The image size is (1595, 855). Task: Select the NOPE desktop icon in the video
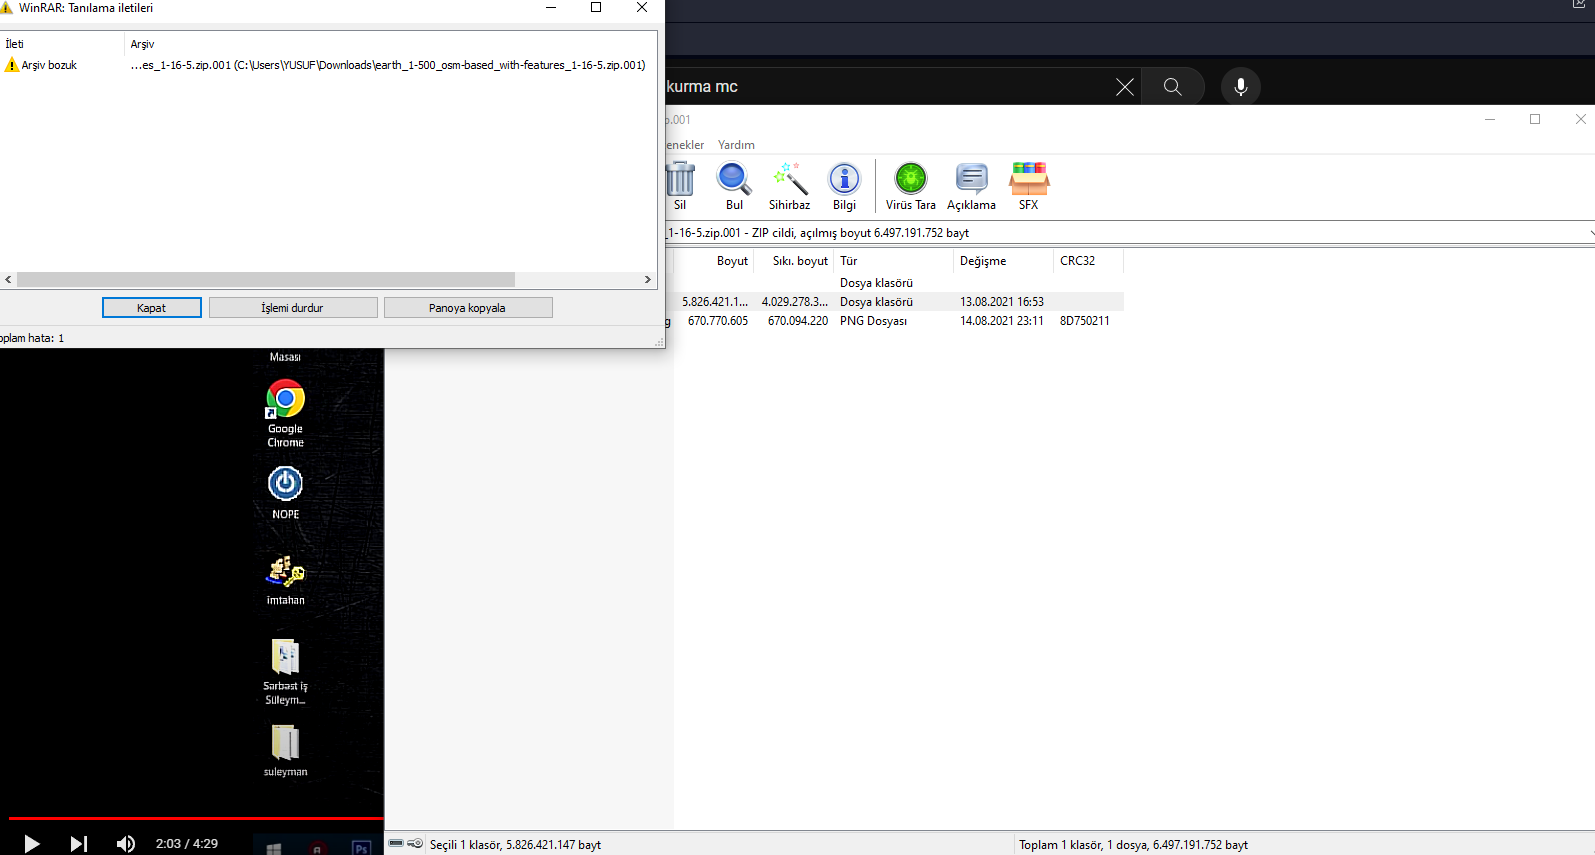(285, 492)
